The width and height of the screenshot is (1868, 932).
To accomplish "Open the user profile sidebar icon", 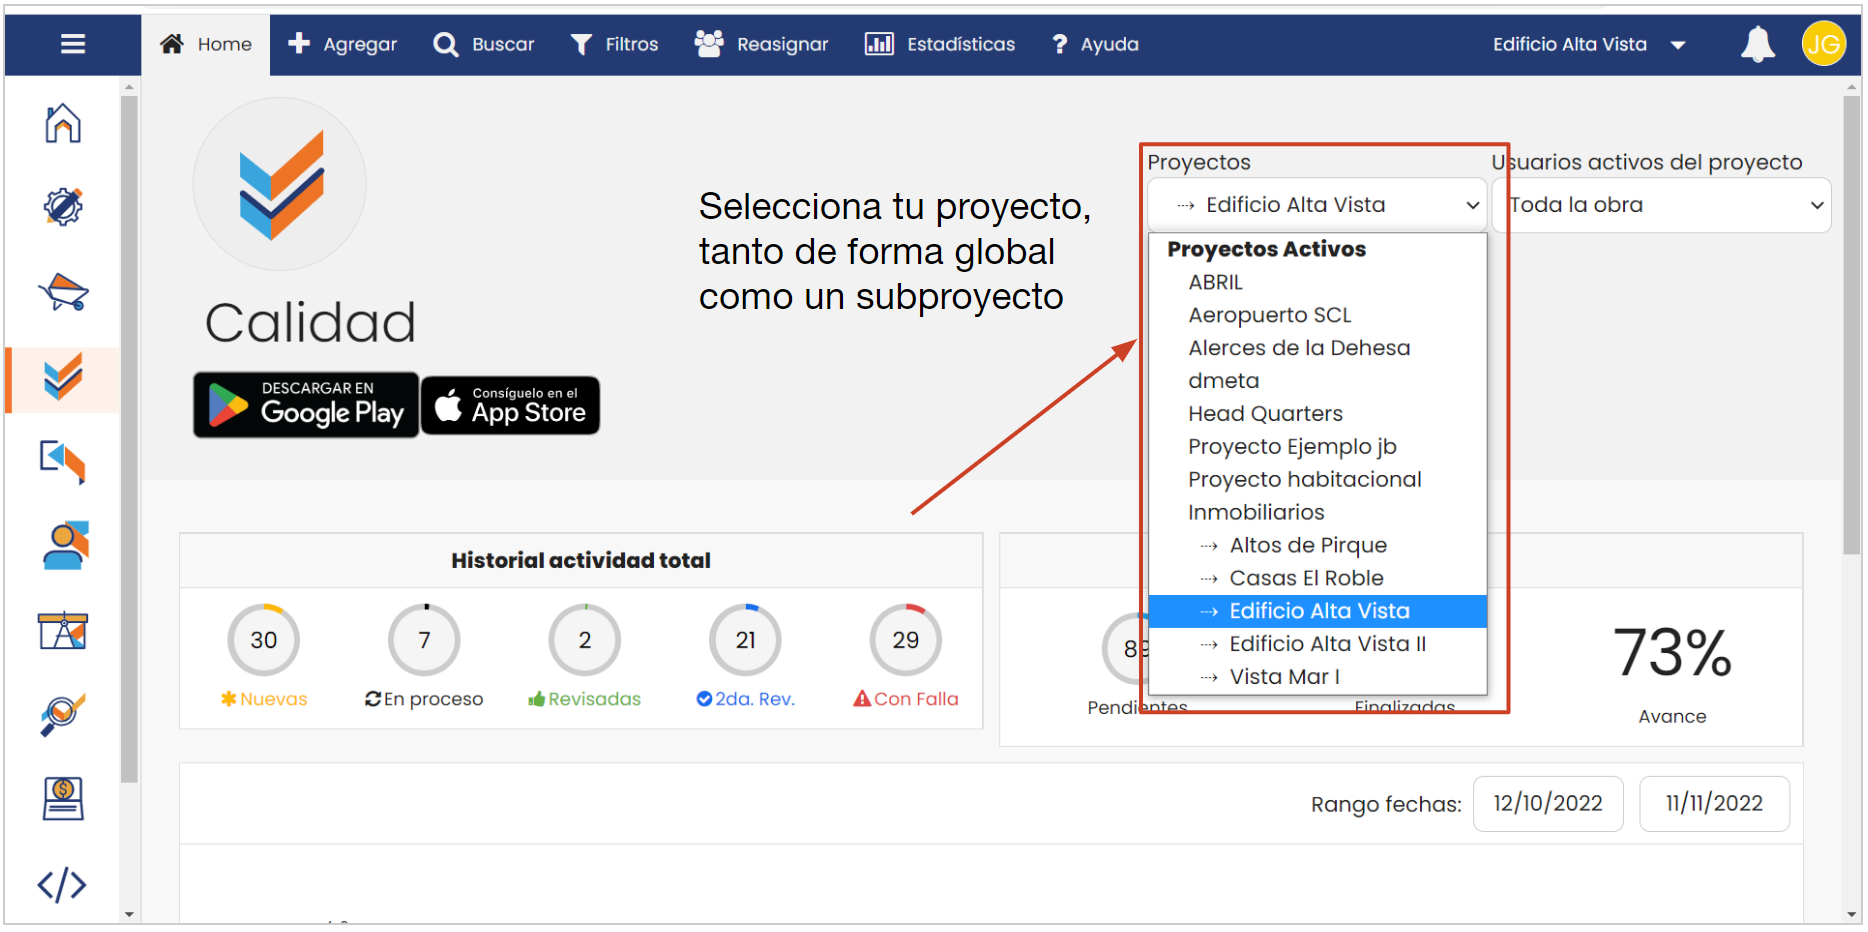I will coord(65,546).
